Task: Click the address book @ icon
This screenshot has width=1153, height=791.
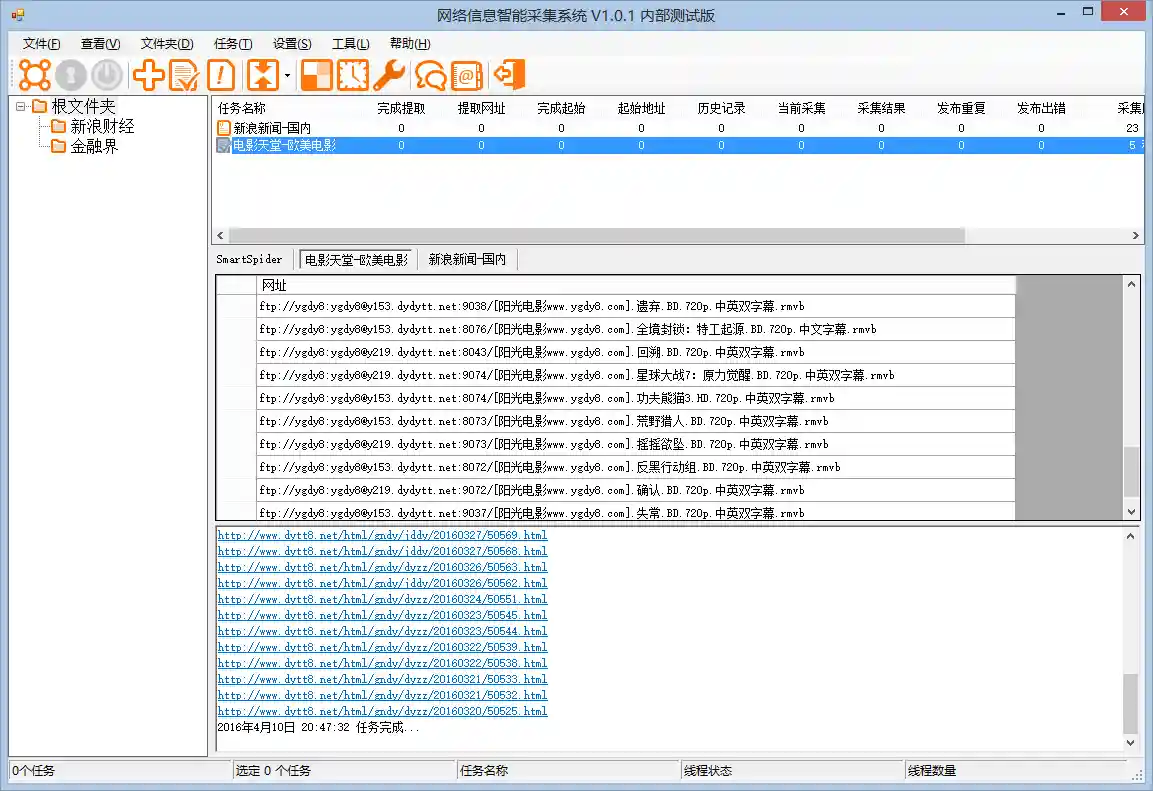Action: pos(466,75)
